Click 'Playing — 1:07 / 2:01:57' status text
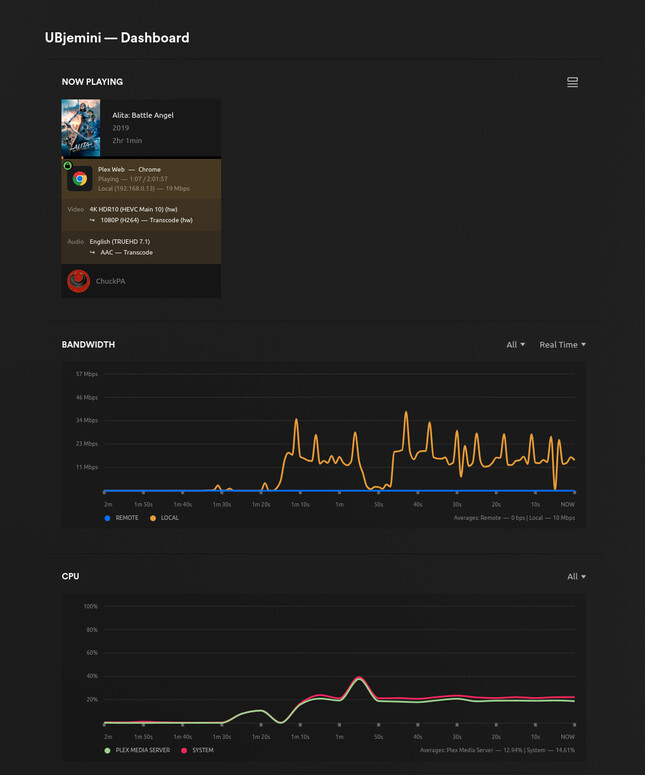The image size is (645, 775). (132, 179)
